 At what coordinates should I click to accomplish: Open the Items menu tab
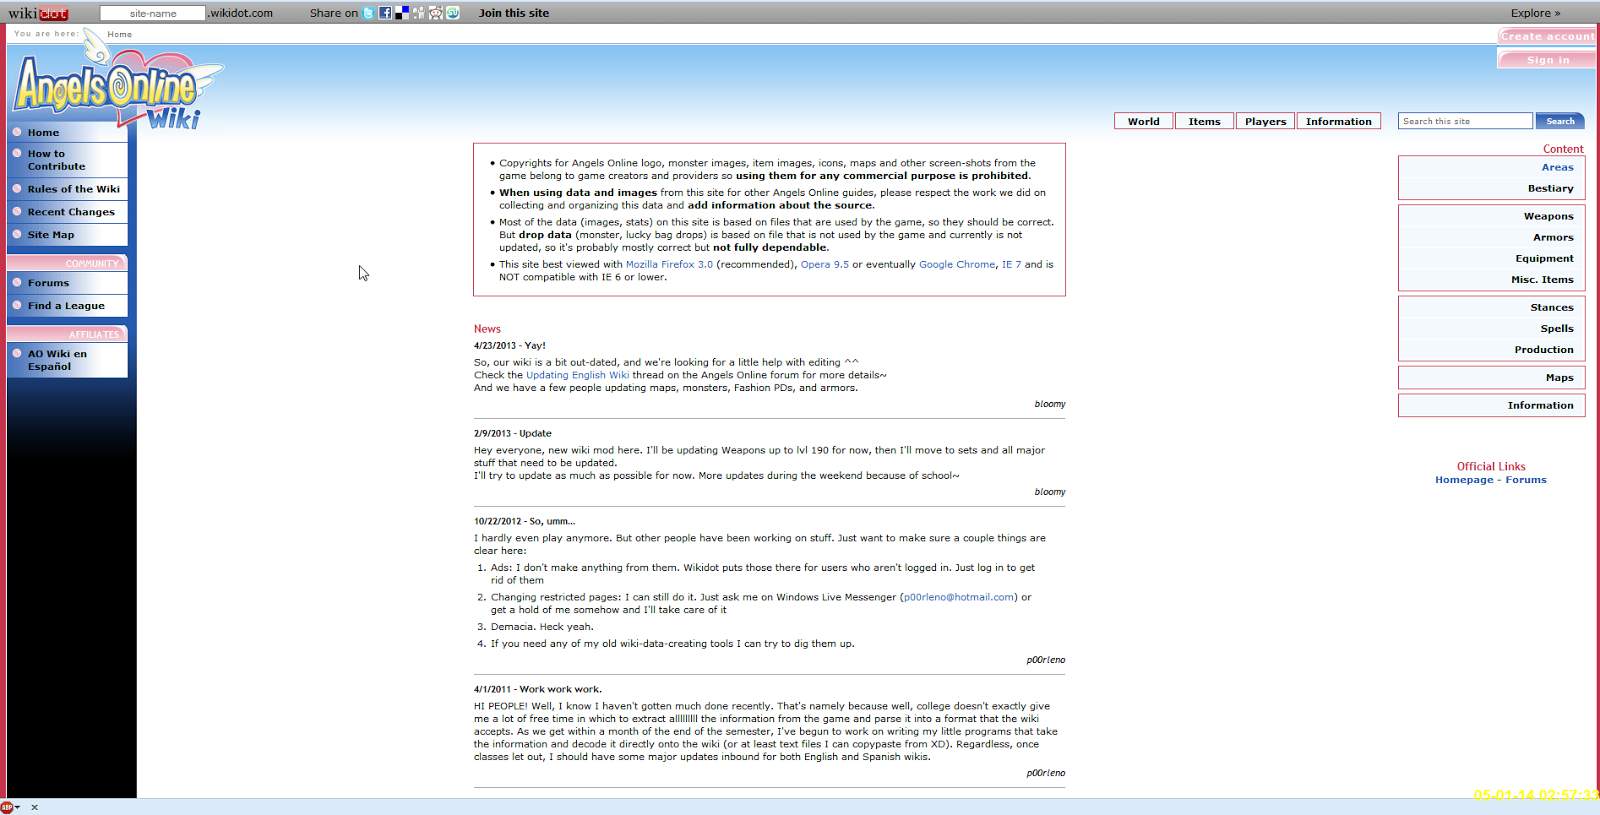point(1205,121)
